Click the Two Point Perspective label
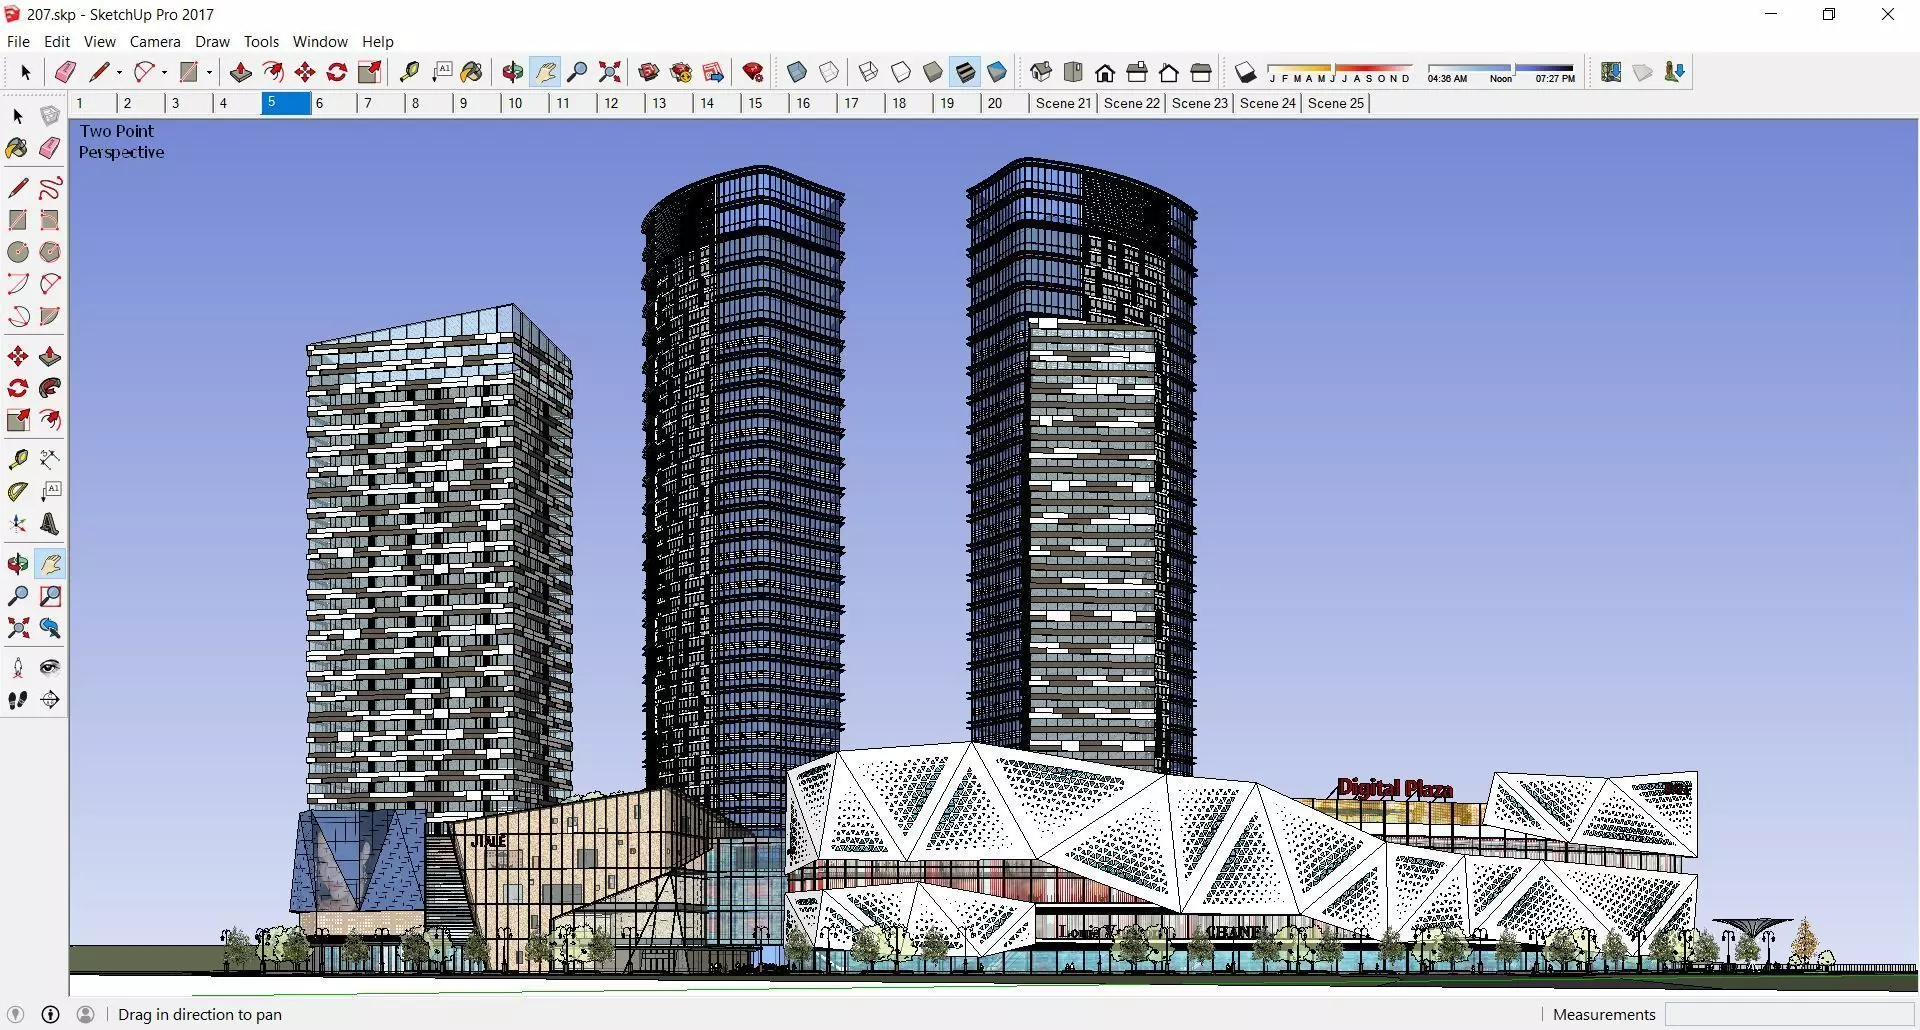This screenshot has height=1030, width=1920. click(x=121, y=141)
